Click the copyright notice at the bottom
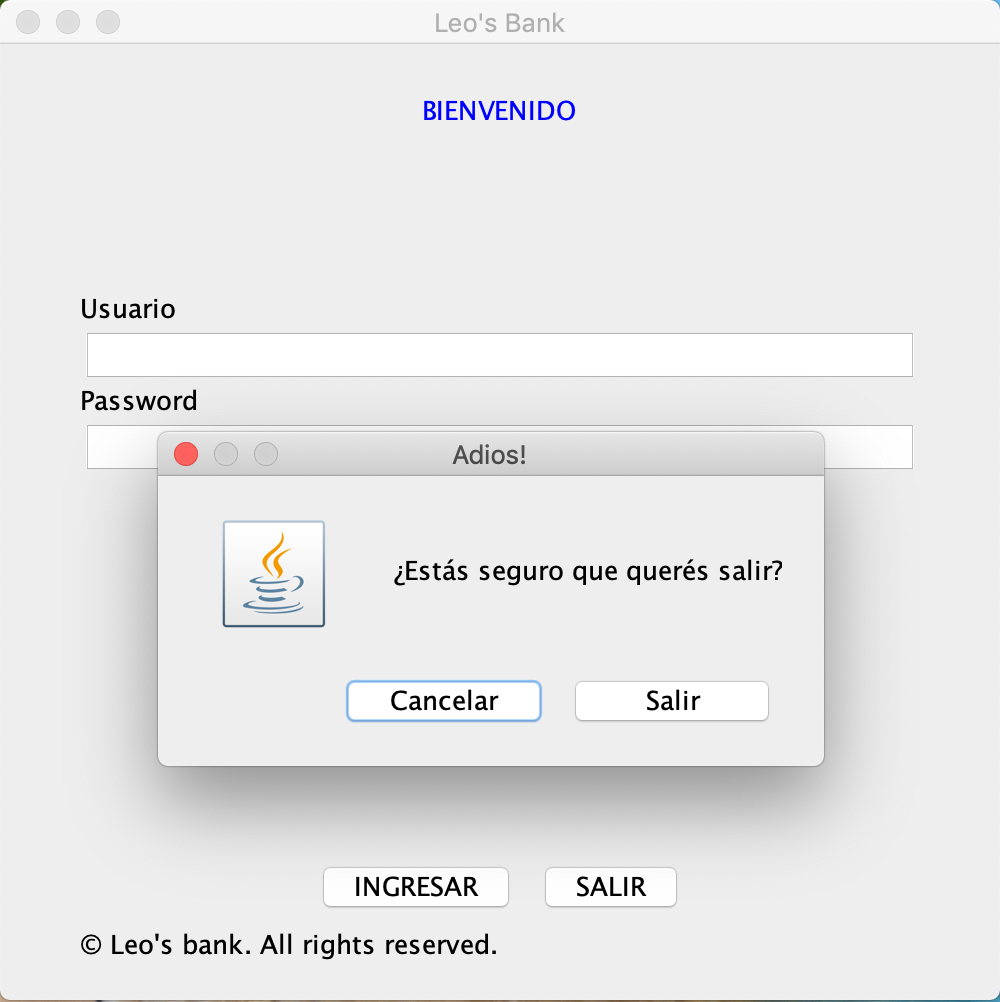Image resolution: width=1000 pixels, height=1002 pixels. click(x=288, y=945)
